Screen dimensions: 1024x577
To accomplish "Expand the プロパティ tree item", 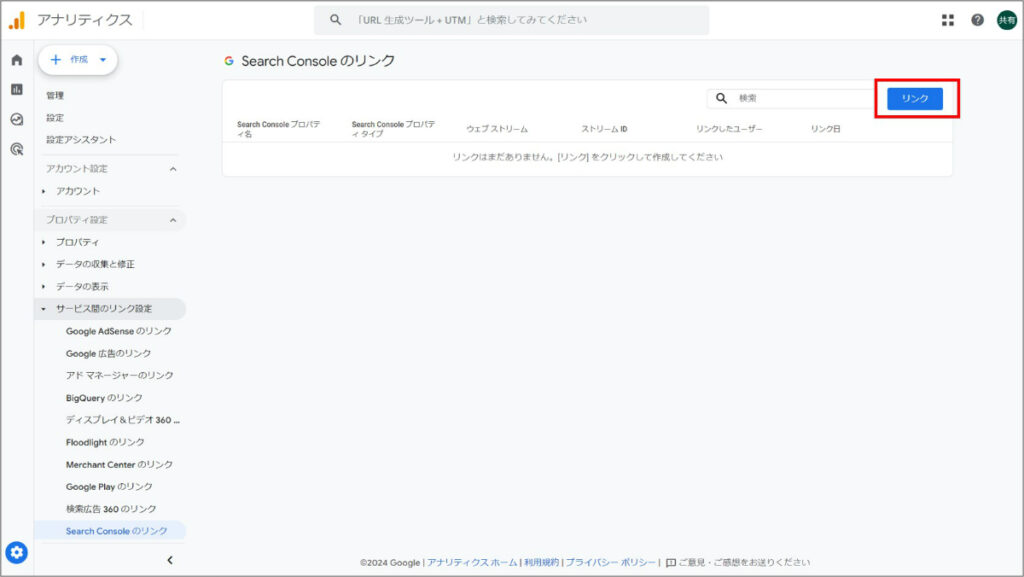I will 44,242.
